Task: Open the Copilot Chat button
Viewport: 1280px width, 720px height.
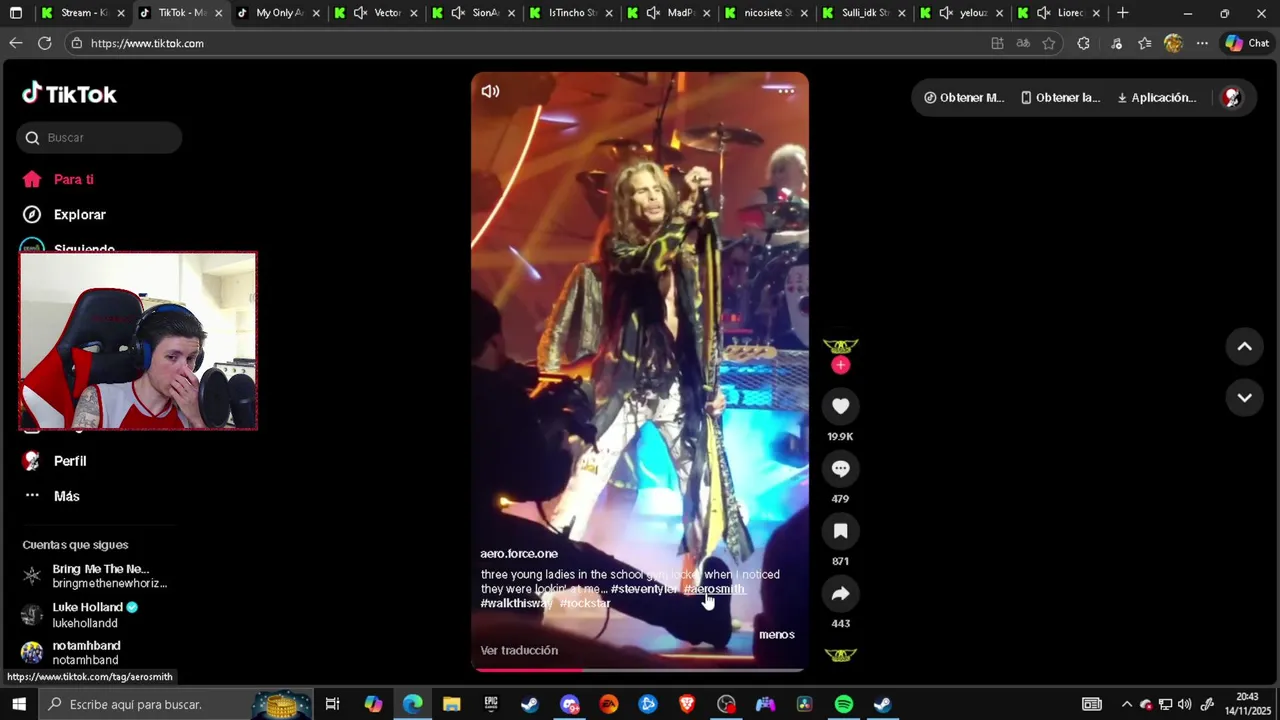Action: pyautogui.click(x=1247, y=43)
